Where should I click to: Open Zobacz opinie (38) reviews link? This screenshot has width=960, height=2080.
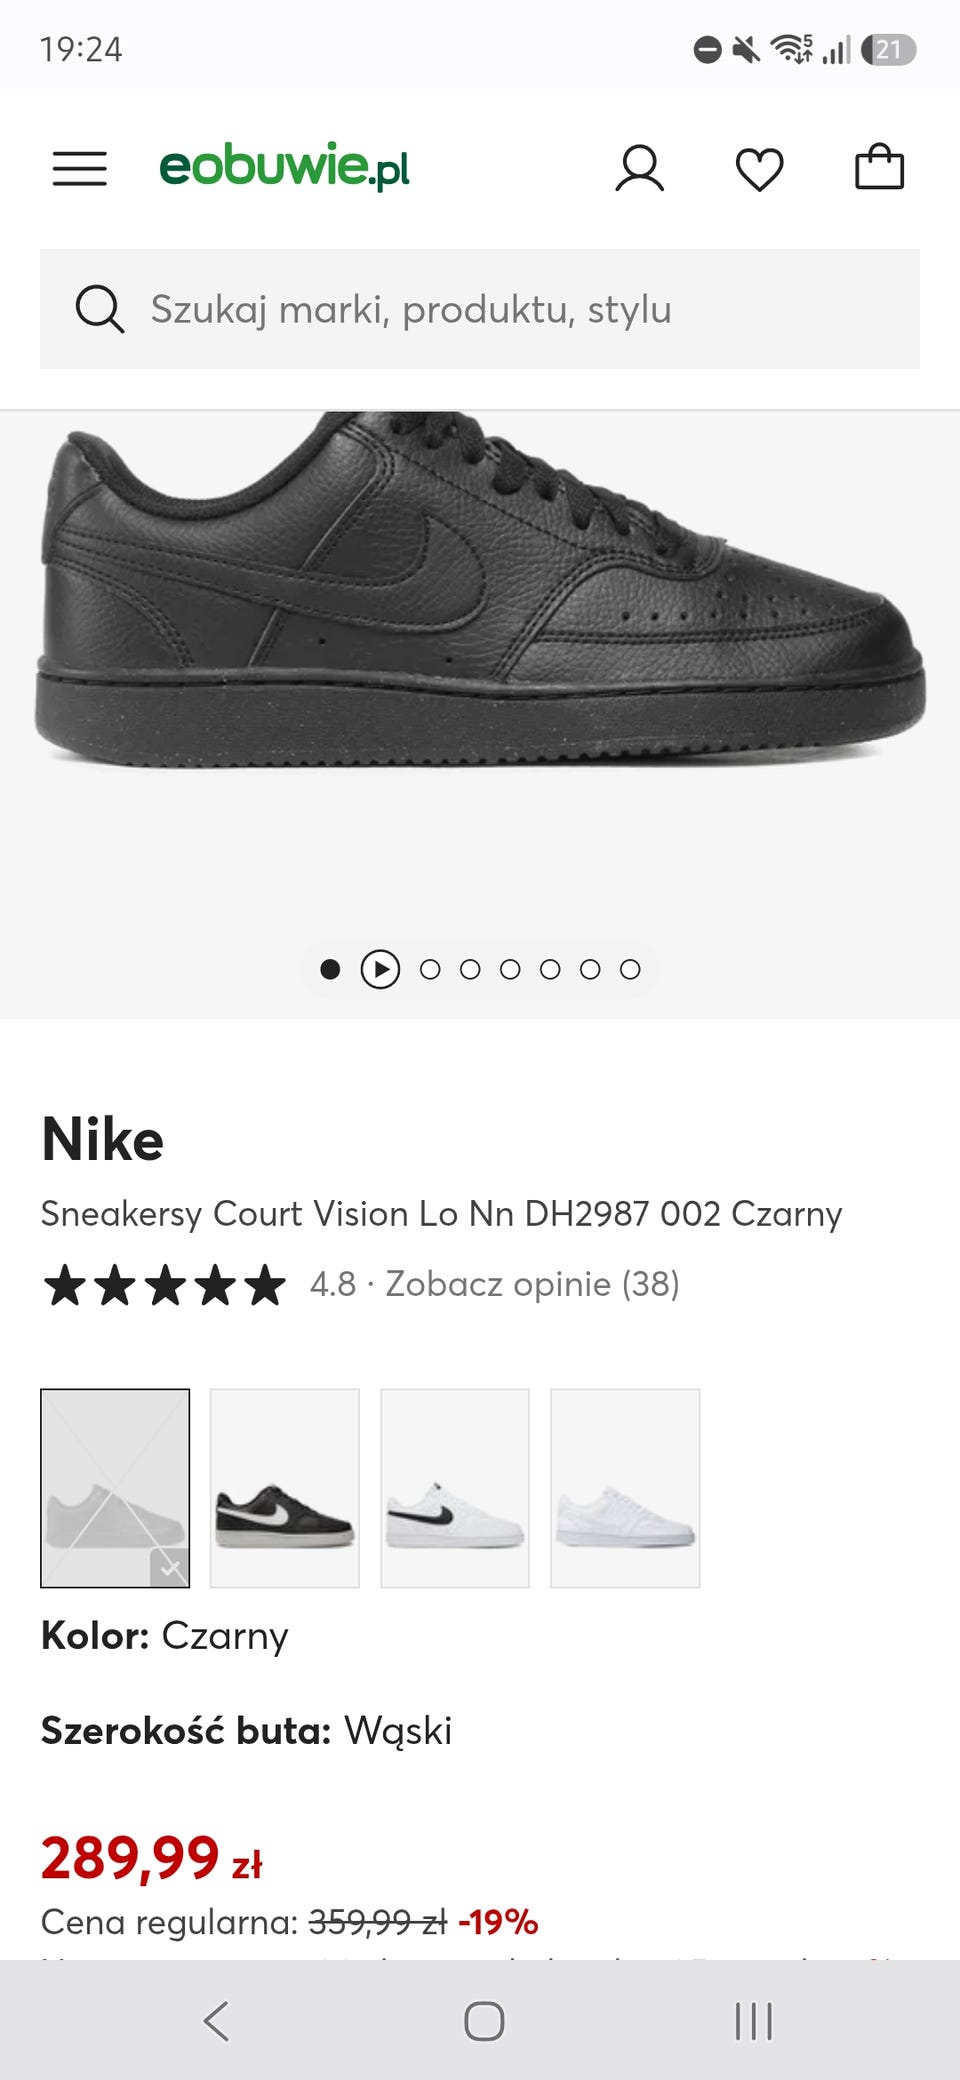coord(533,1284)
